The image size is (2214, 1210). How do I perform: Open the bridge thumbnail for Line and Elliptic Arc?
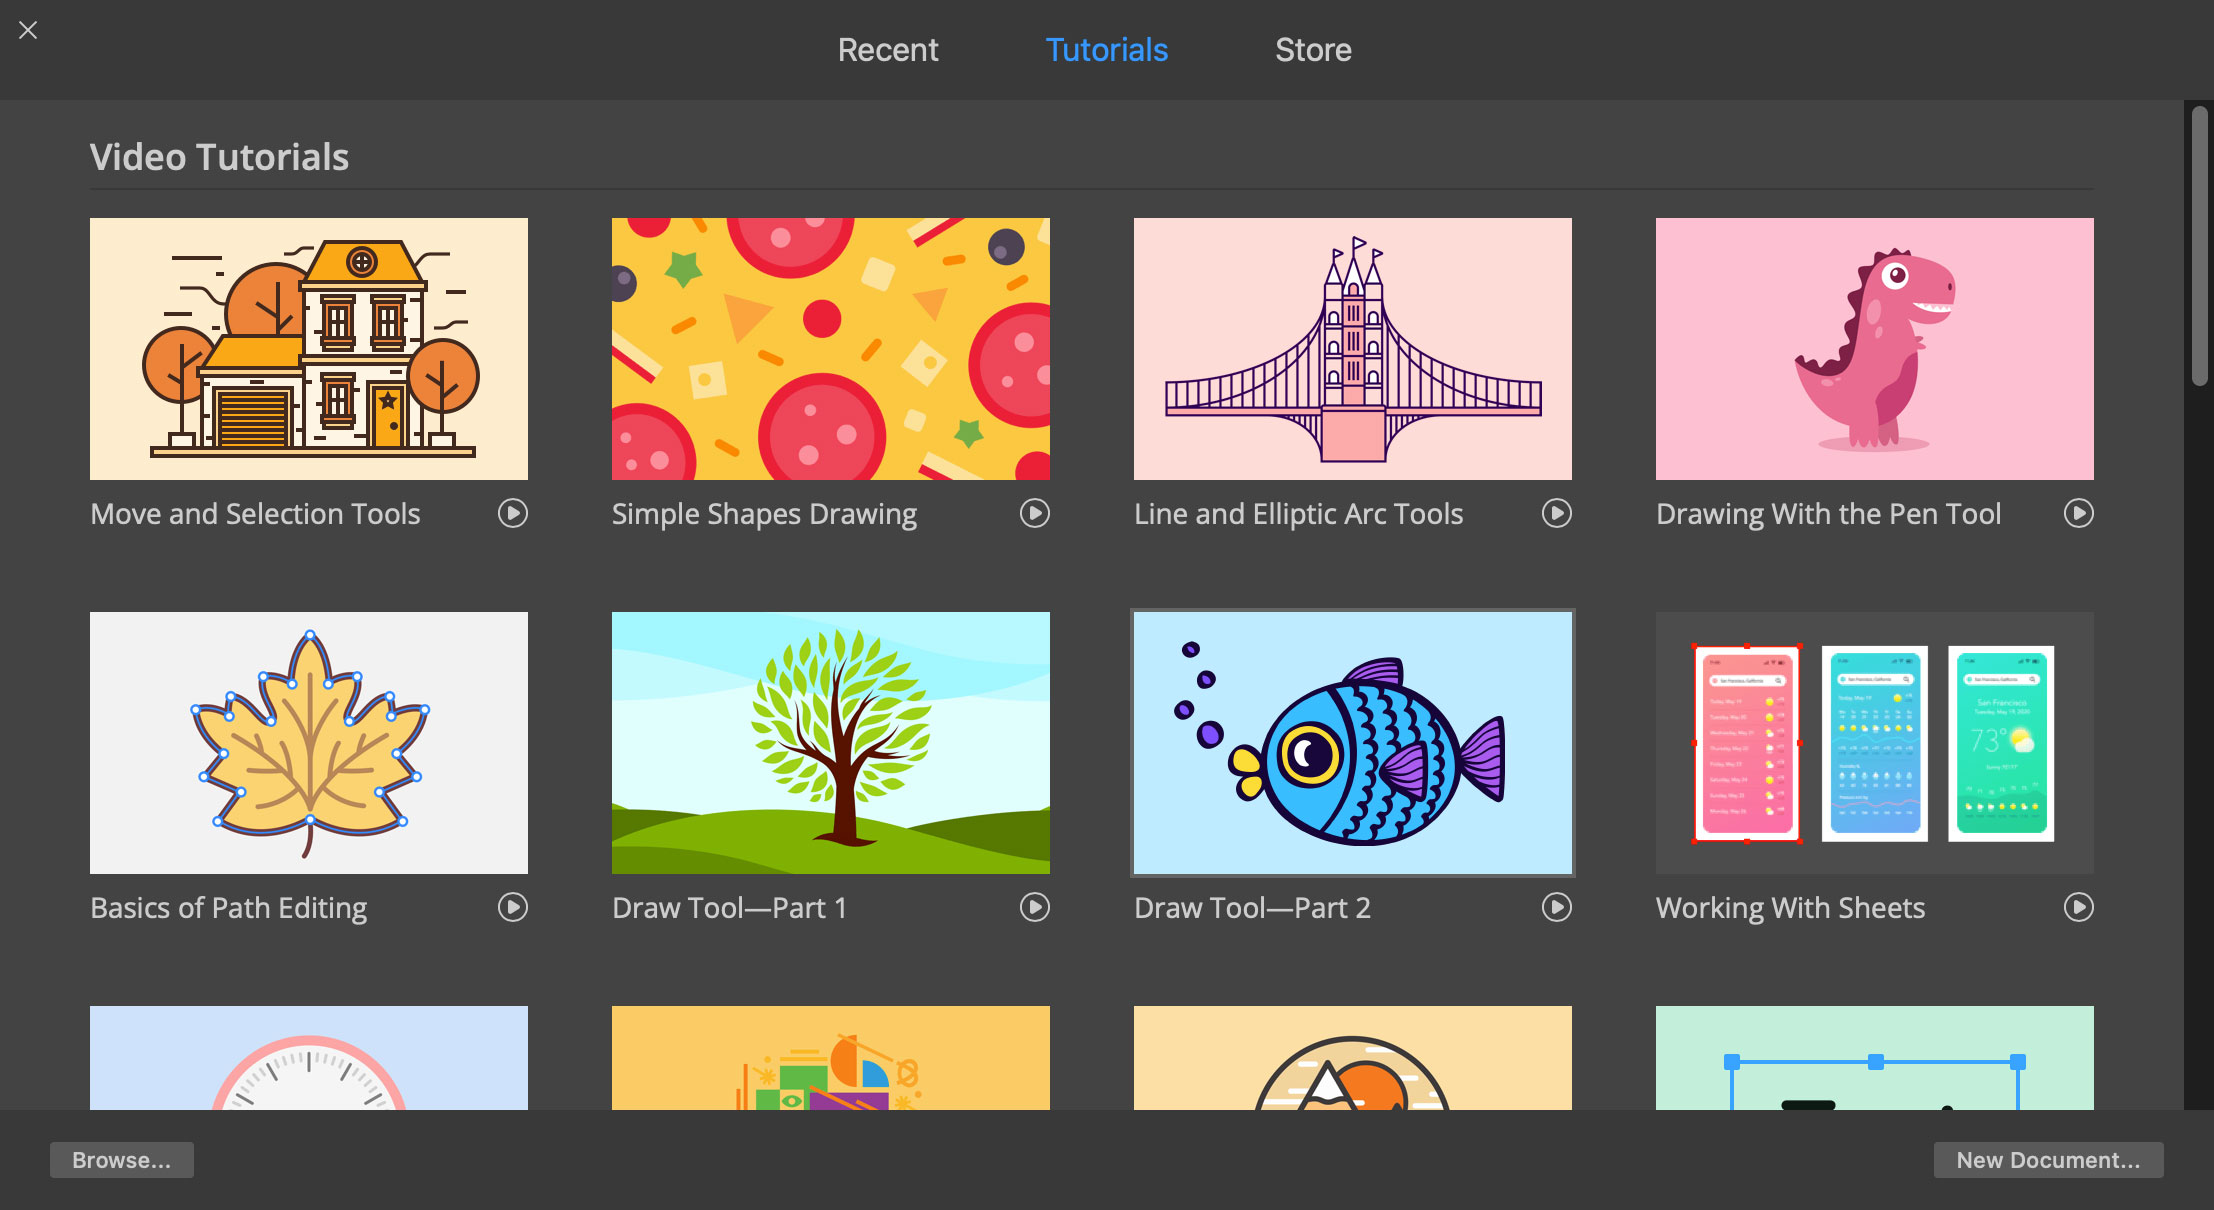1353,349
